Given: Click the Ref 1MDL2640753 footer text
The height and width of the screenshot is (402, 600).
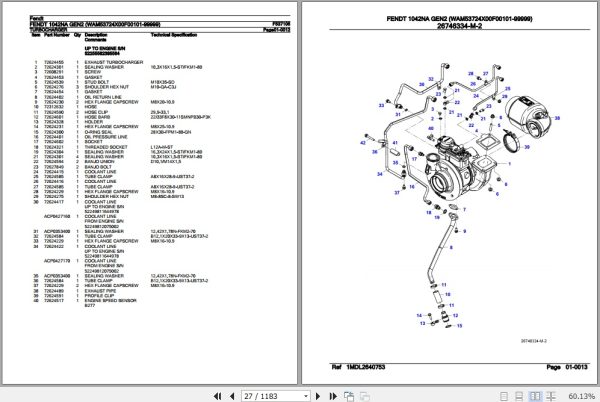Looking at the screenshot, I should click(x=358, y=367).
